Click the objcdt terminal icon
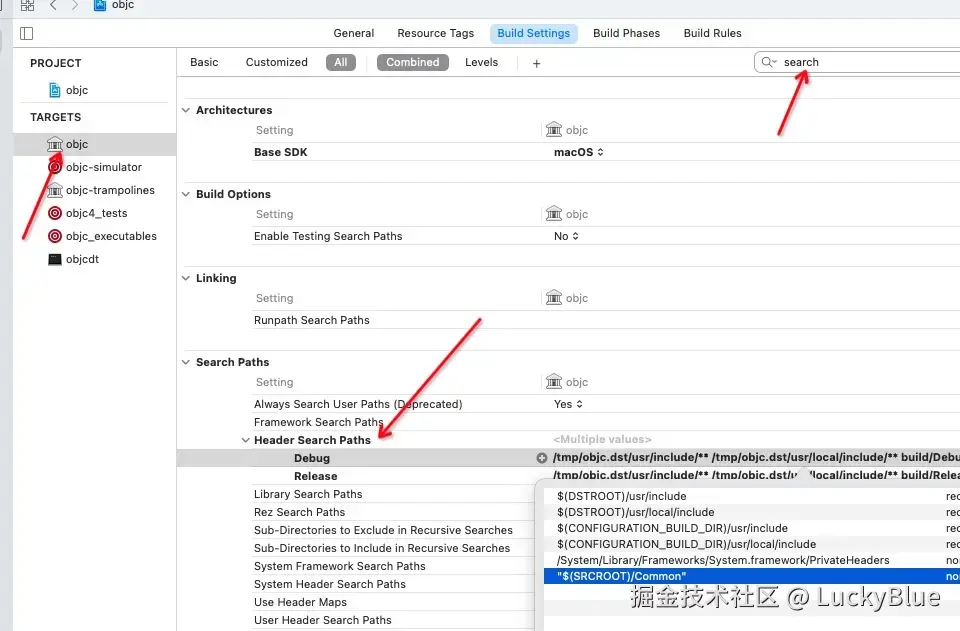 pyautogui.click(x=55, y=259)
